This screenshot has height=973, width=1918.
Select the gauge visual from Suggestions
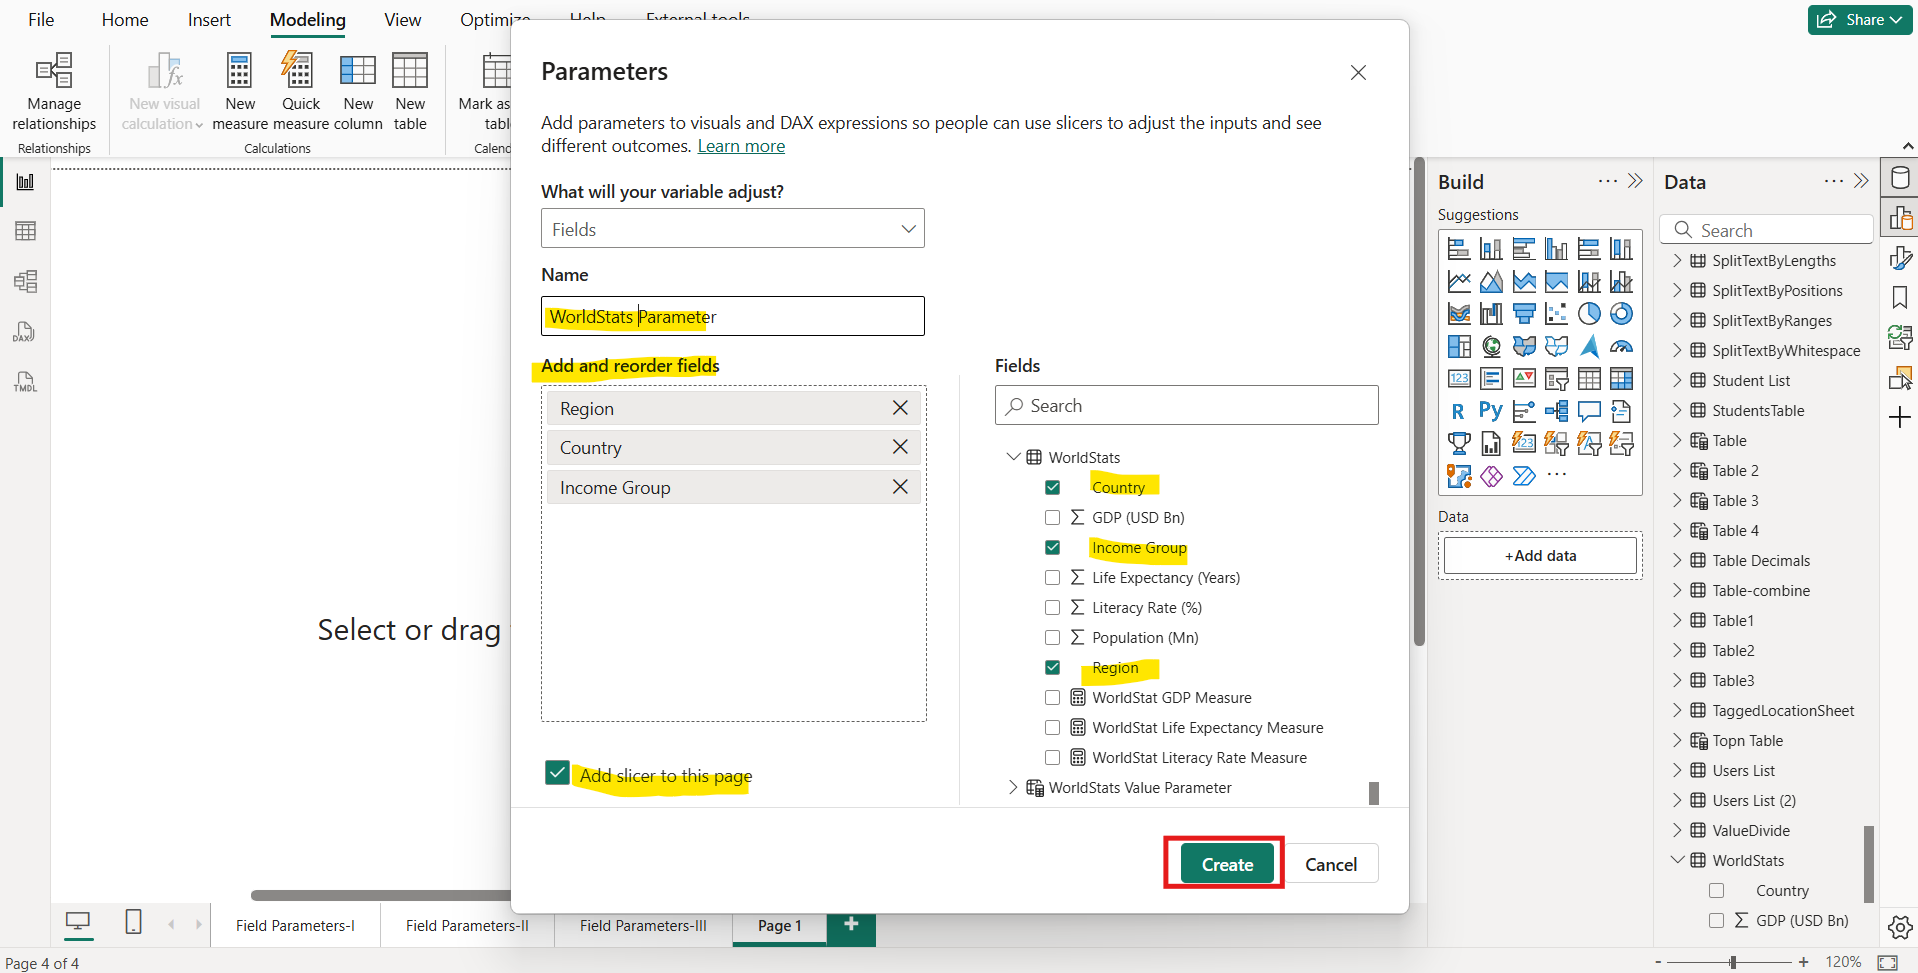click(1621, 347)
